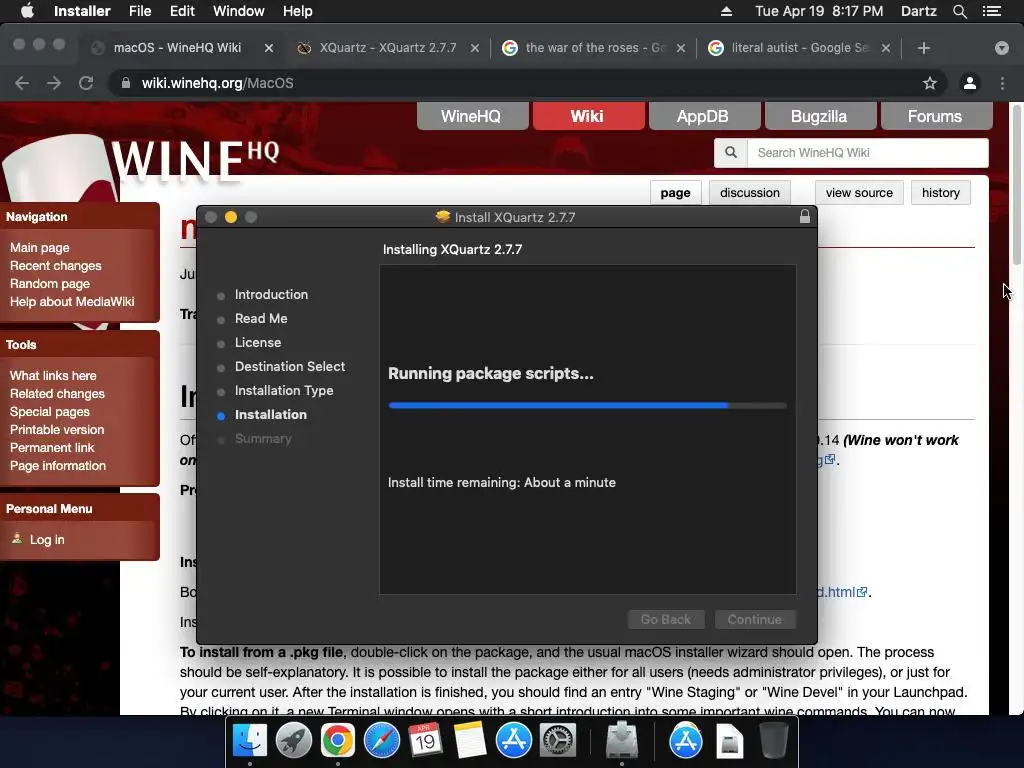Screen dimensions: 1024x768
Task: Open the Printable version link
Action: coord(57,430)
